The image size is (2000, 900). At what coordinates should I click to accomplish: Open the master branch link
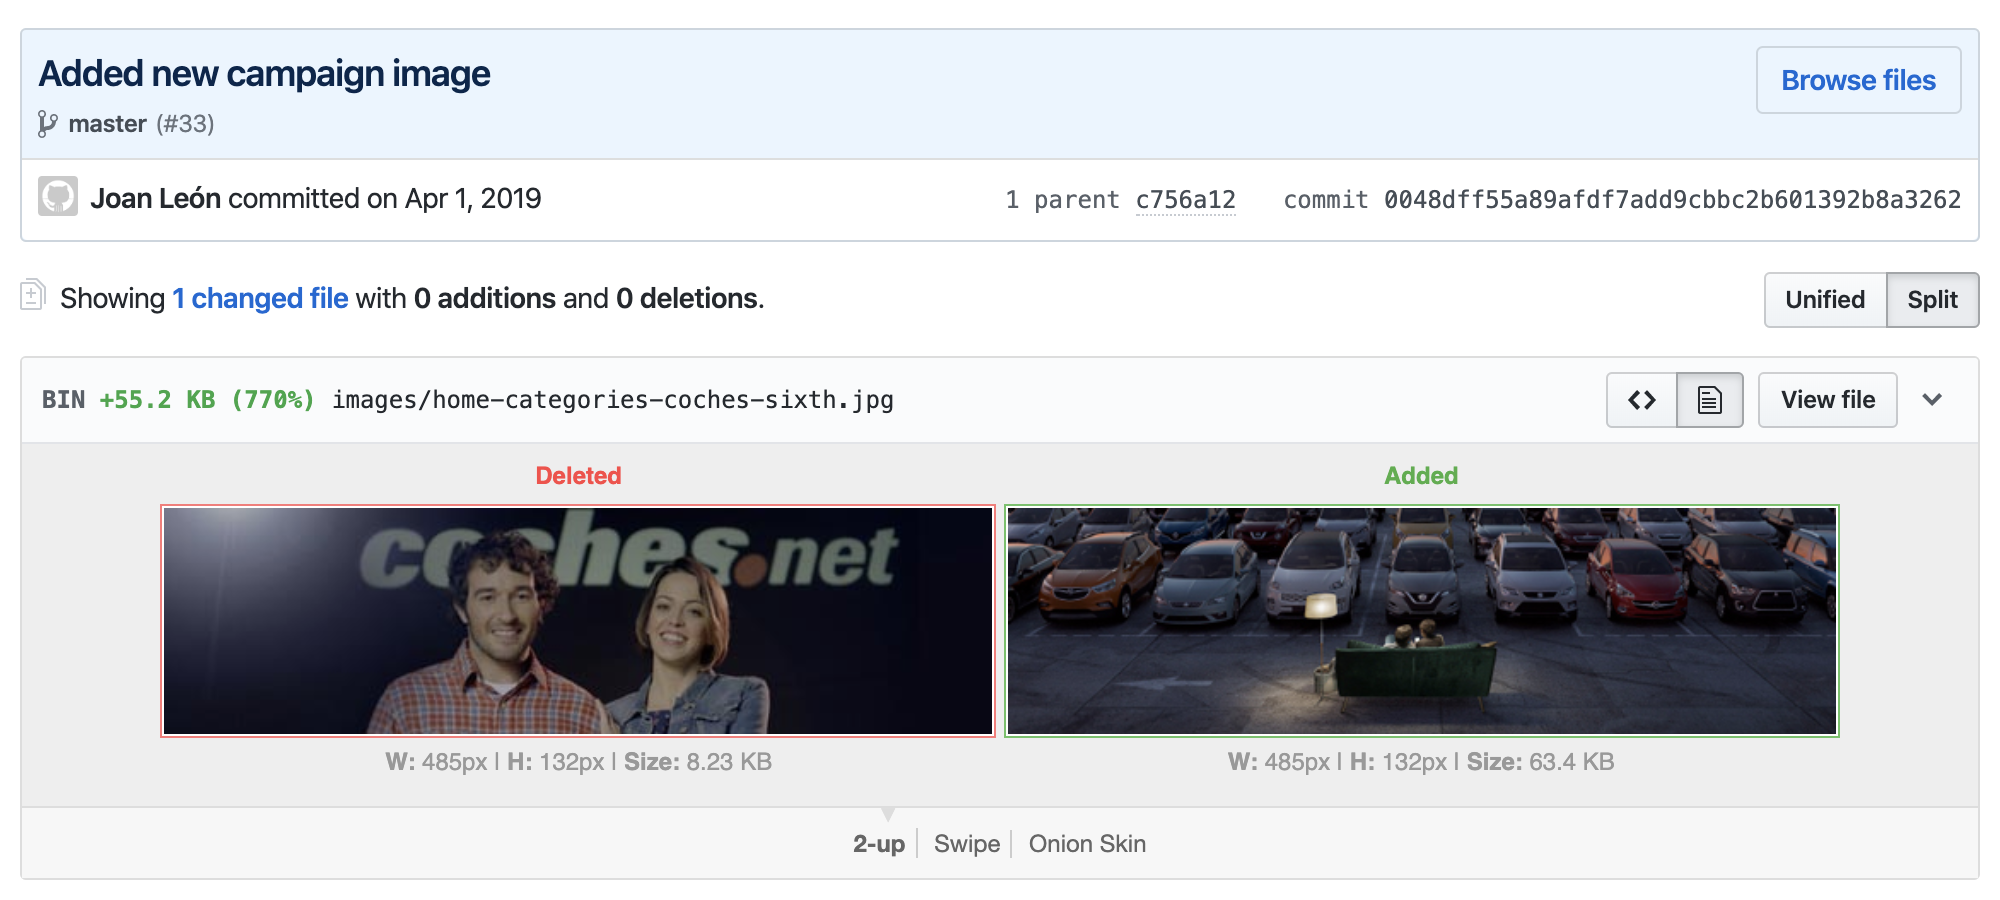tap(108, 124)
